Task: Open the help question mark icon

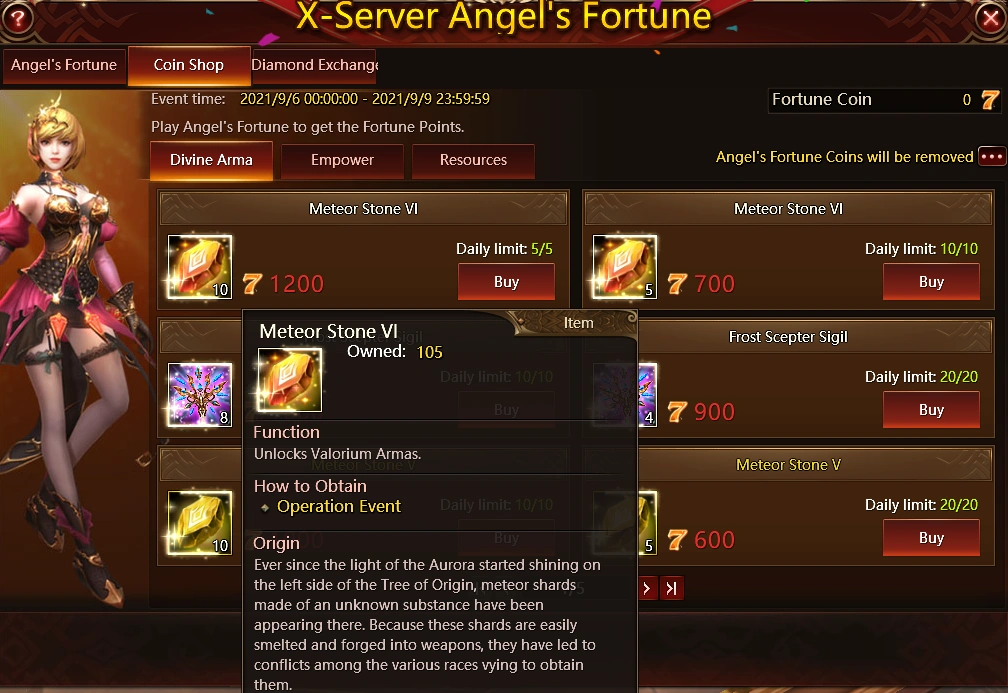Action: [18, 18]
